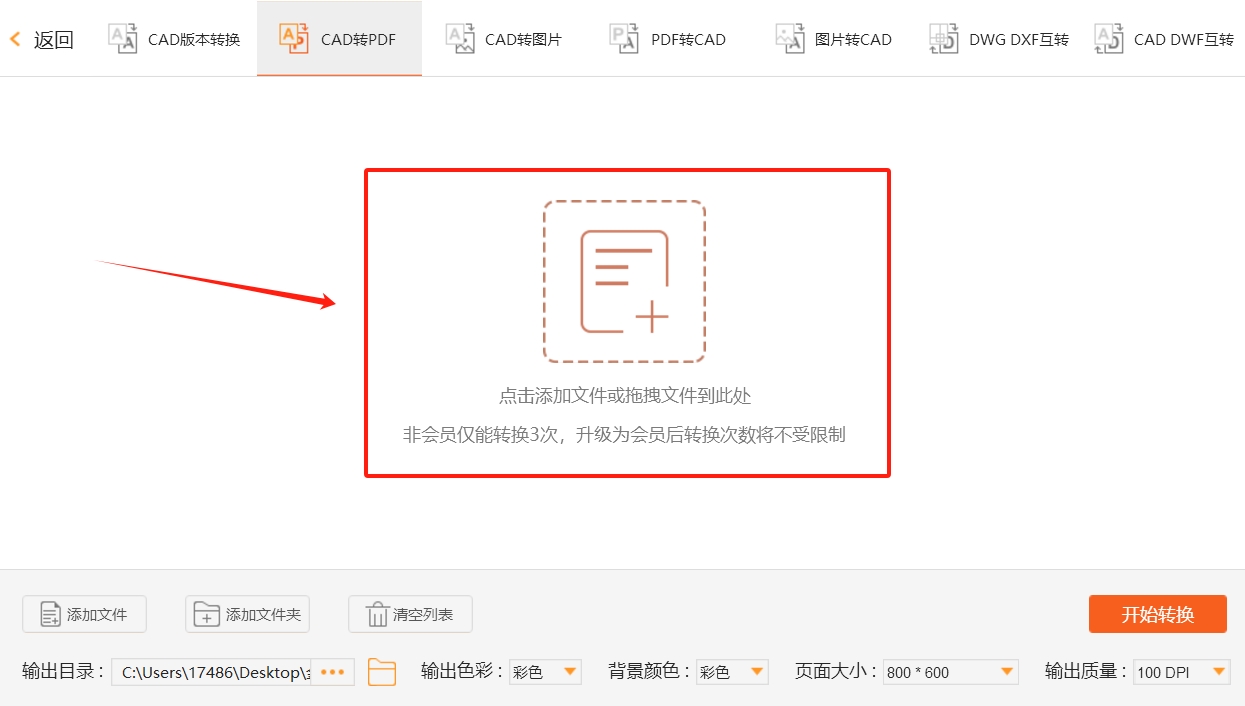The height and width of the screenshot is (706, 1245).
Task: Click the 点击添加文件或拖拽文件到此处 text
Action: [625, 396]
